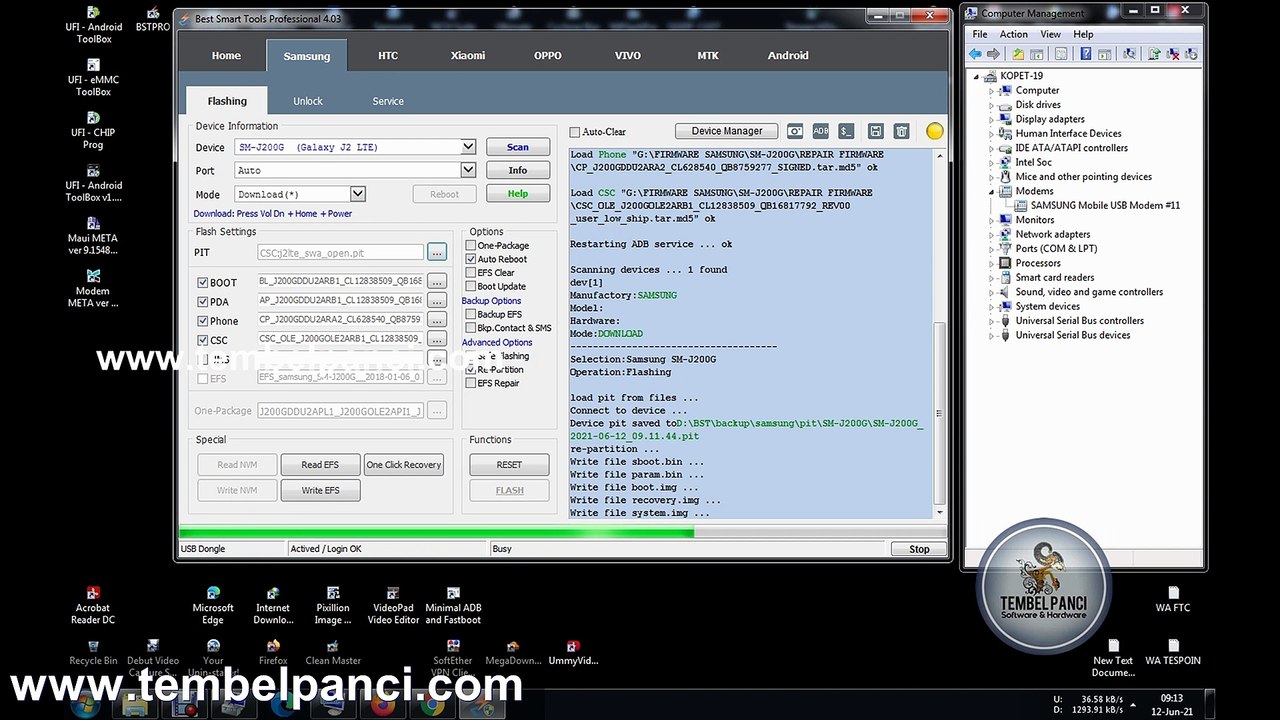The width and height of the screenshot is (1280, 720).
Task: Enable the EFS Repair checkbox
Action: pos(471,383)
